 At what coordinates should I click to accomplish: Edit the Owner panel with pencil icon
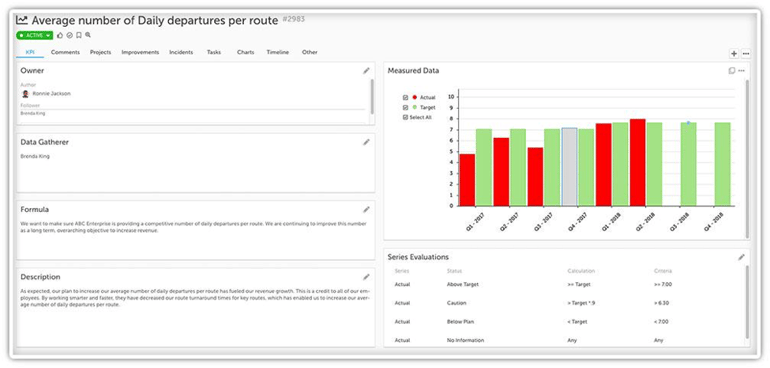[366, 71]
